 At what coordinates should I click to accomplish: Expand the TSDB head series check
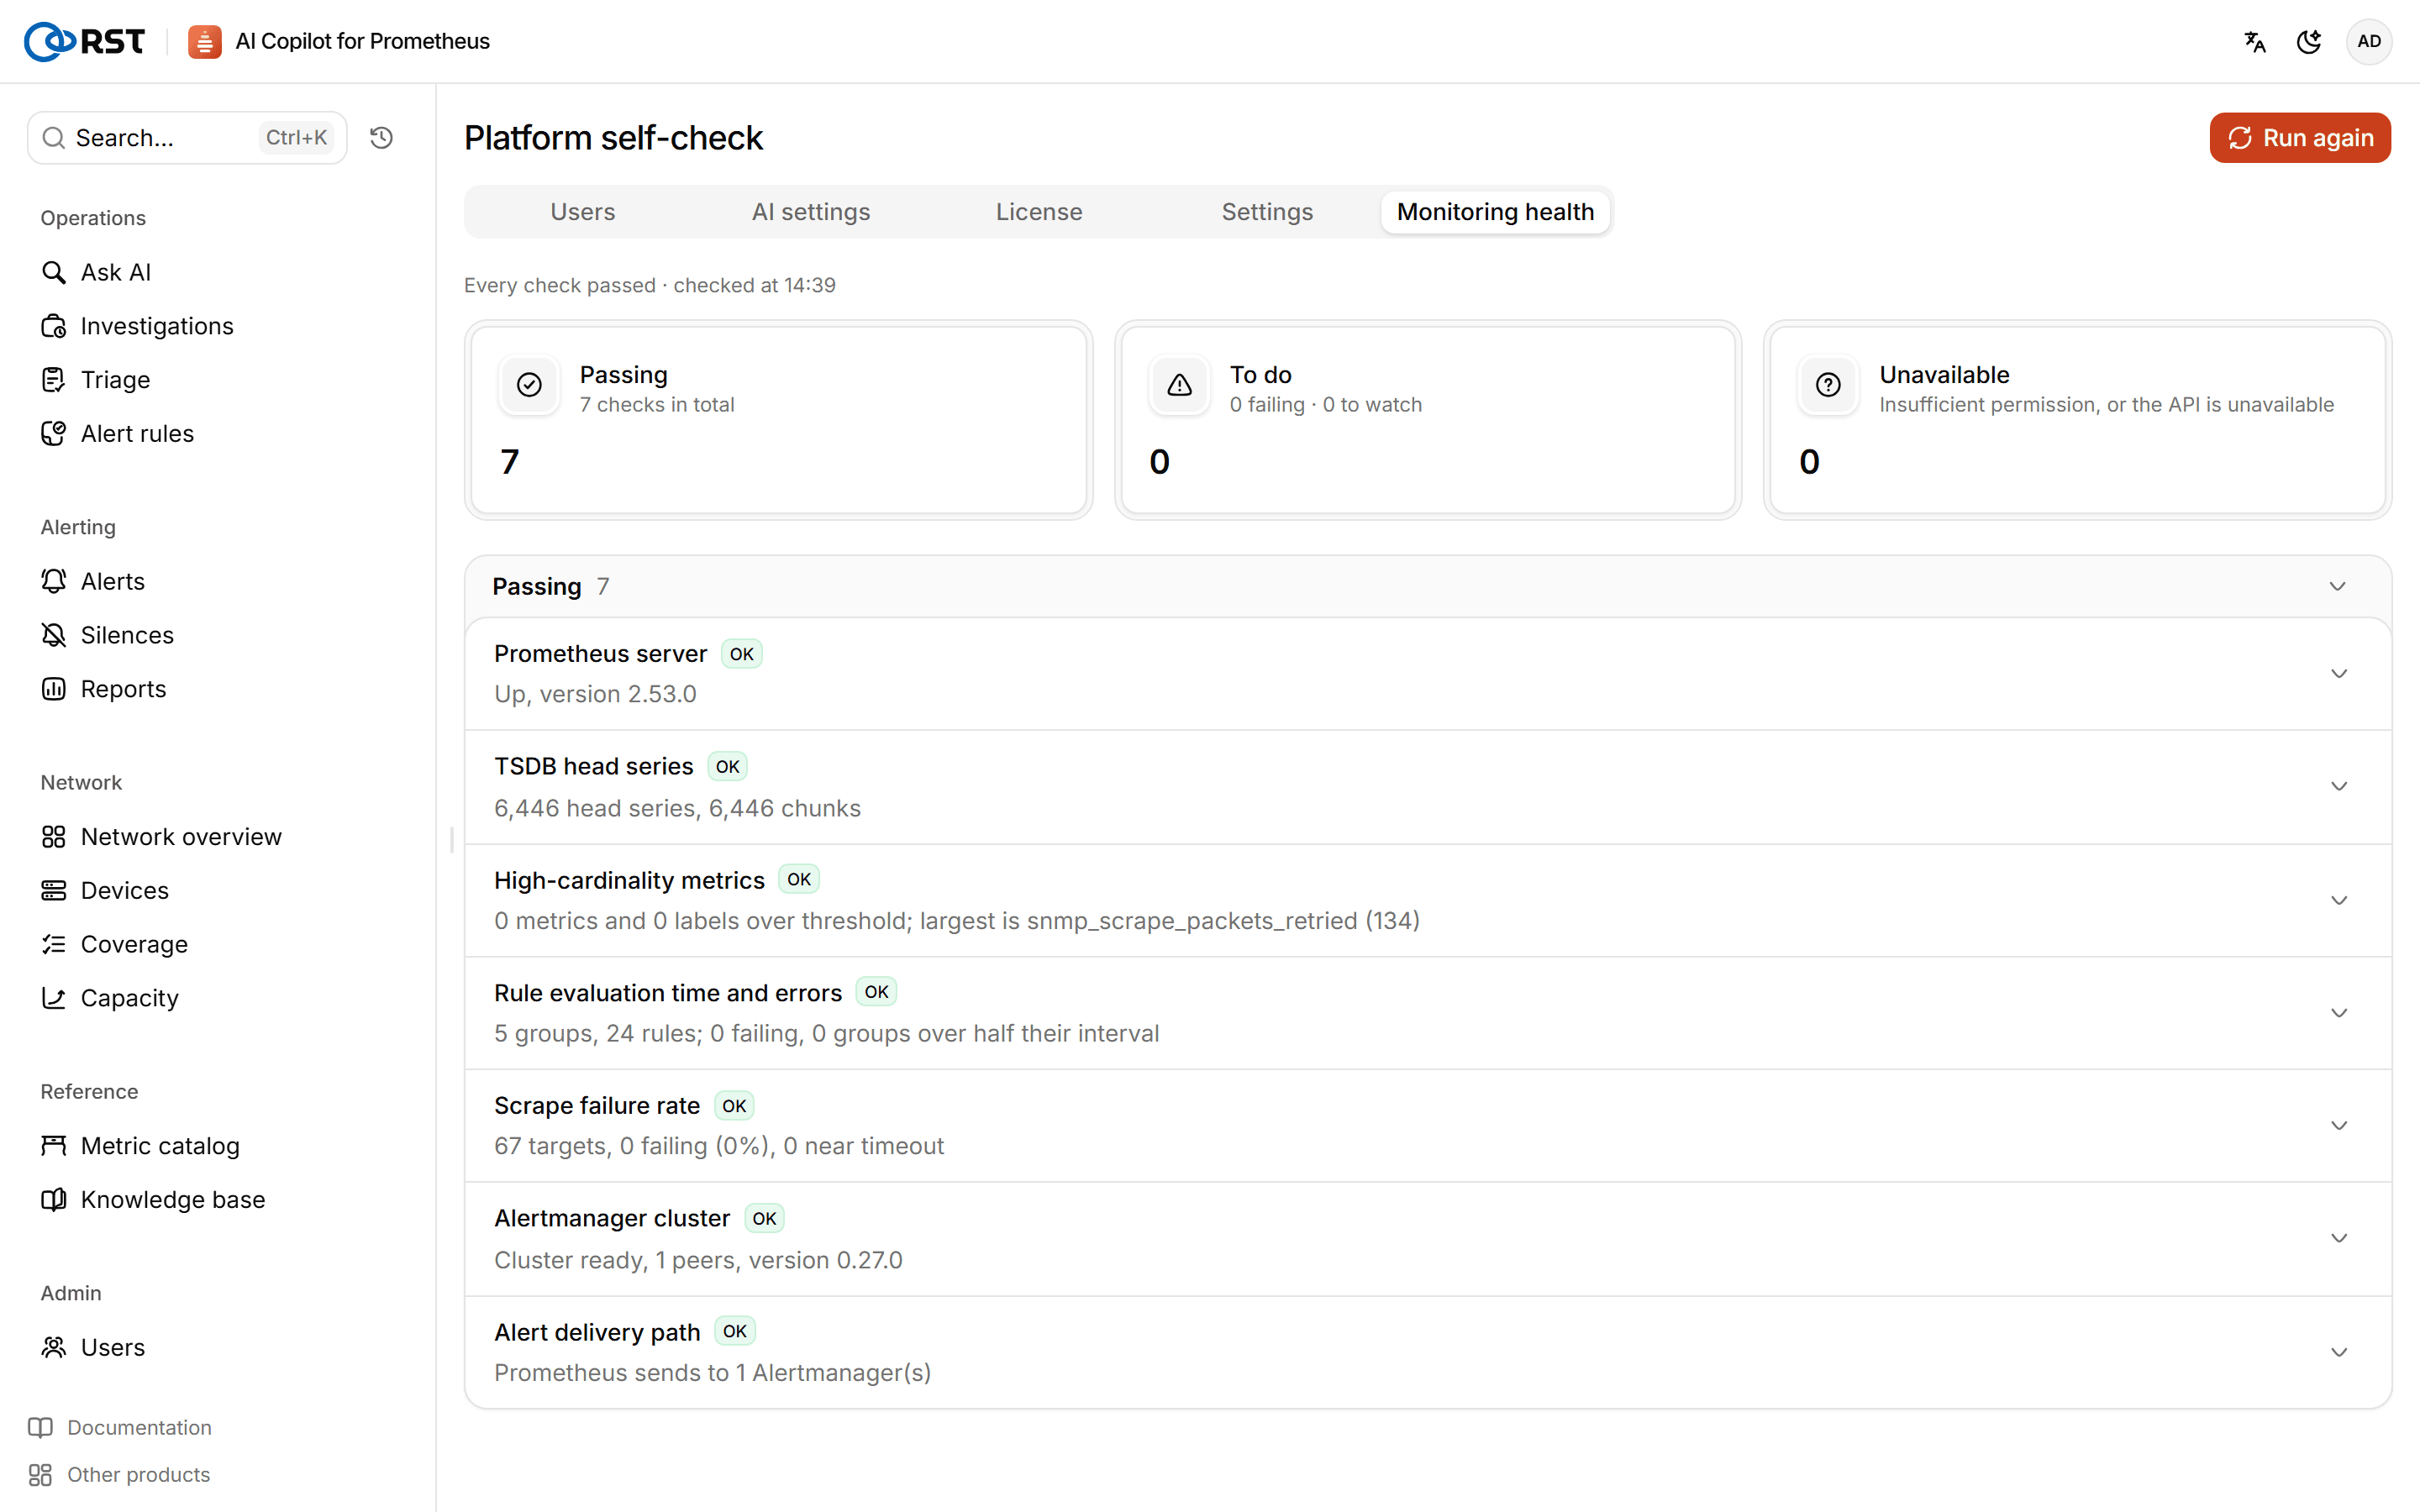pos(1428,787)
